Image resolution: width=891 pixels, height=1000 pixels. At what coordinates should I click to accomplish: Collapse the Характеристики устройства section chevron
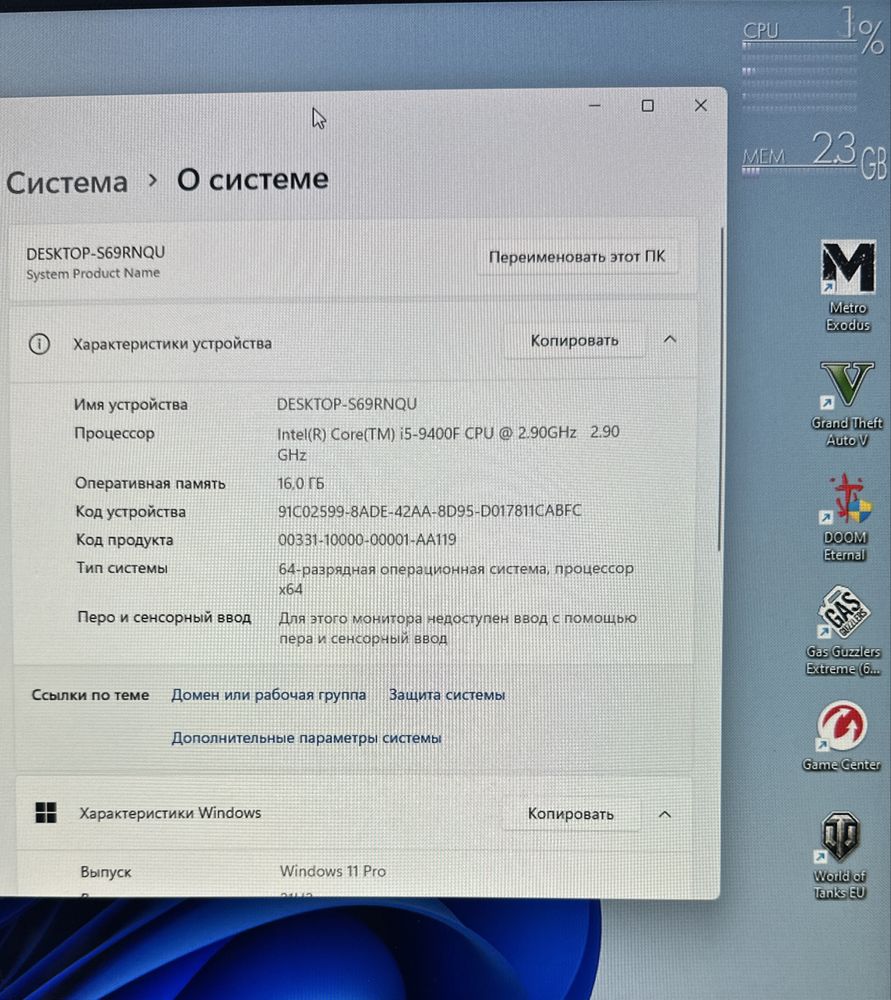coord(670,339)
